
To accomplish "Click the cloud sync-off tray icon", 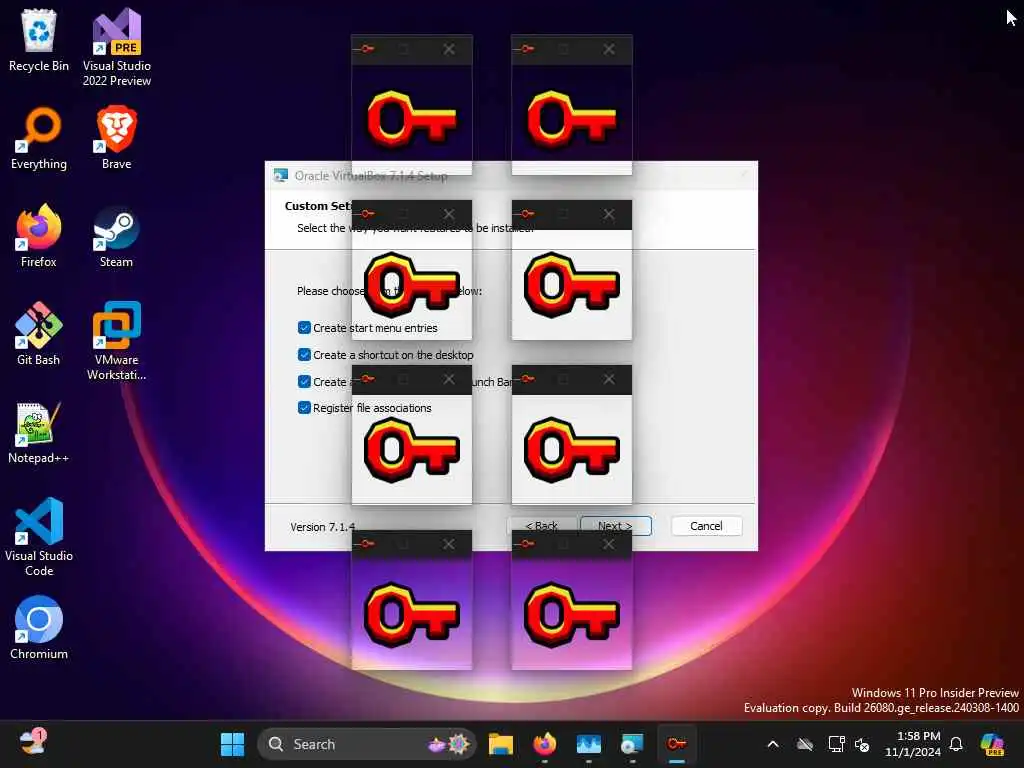I will pyautogui.click(x=805, y=744).
